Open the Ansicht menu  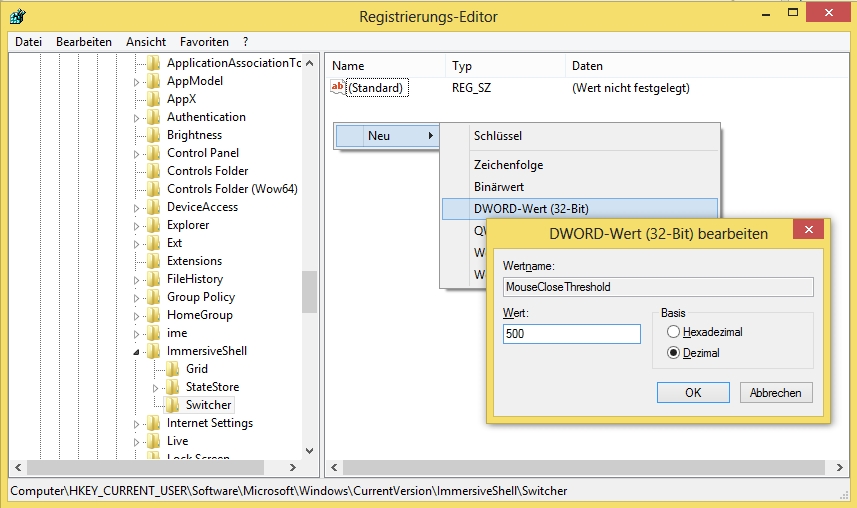tap(146, 42)
